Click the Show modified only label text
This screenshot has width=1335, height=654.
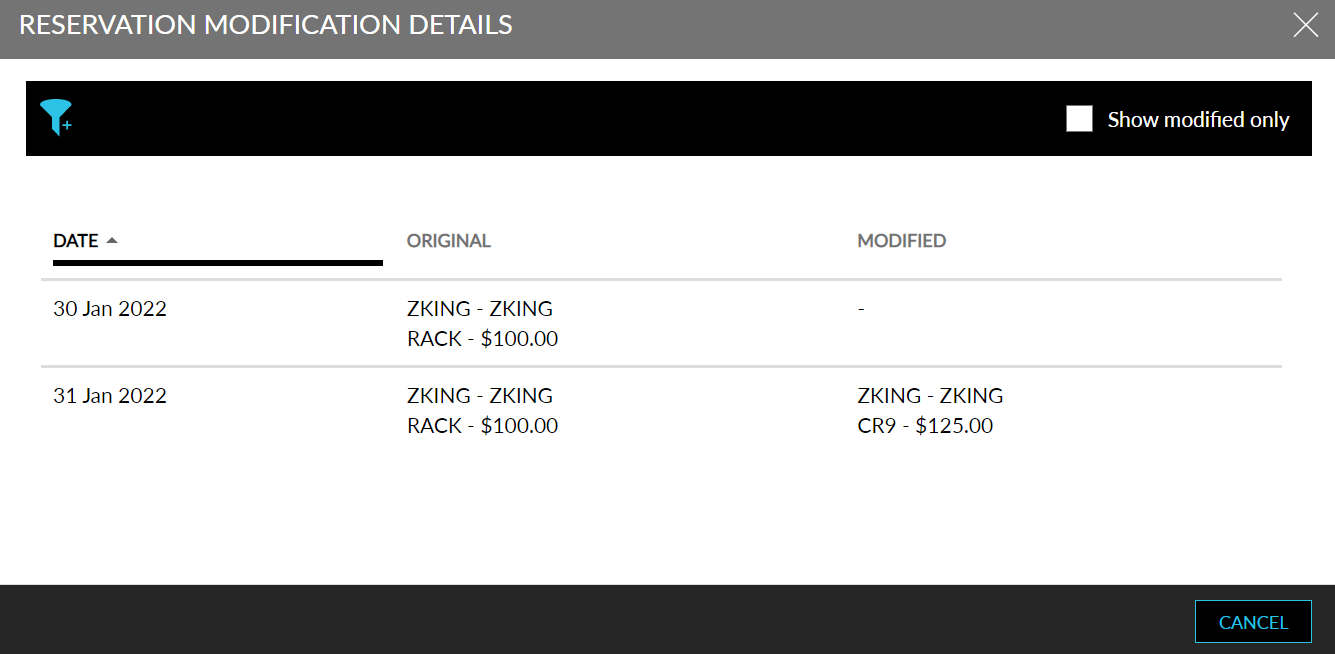point(1197,118)
